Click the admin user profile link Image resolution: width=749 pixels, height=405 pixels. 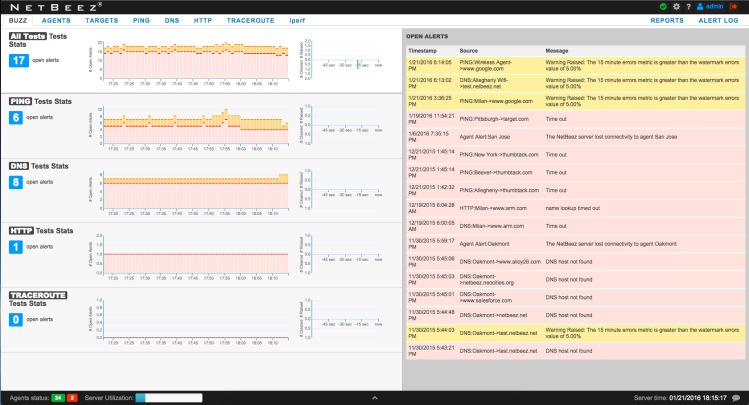pyautogui.click(x=710, y=7)
